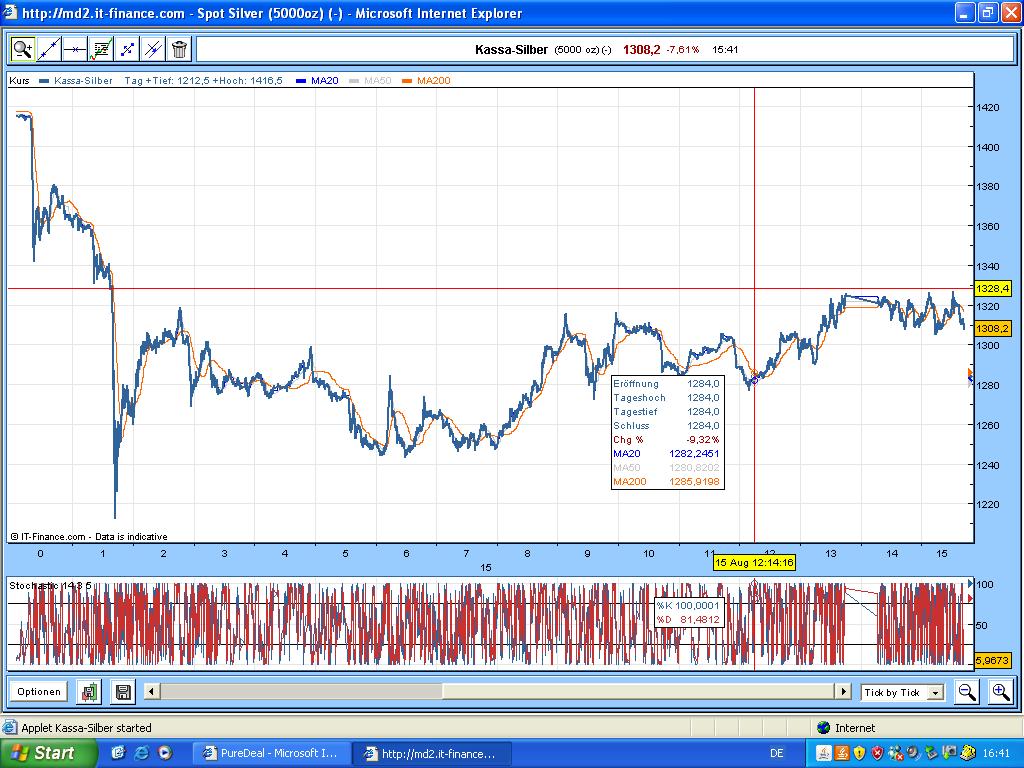Open the Windows Start menu
The width and height of the screenshot is (1024, 768).
click(41, 753)
